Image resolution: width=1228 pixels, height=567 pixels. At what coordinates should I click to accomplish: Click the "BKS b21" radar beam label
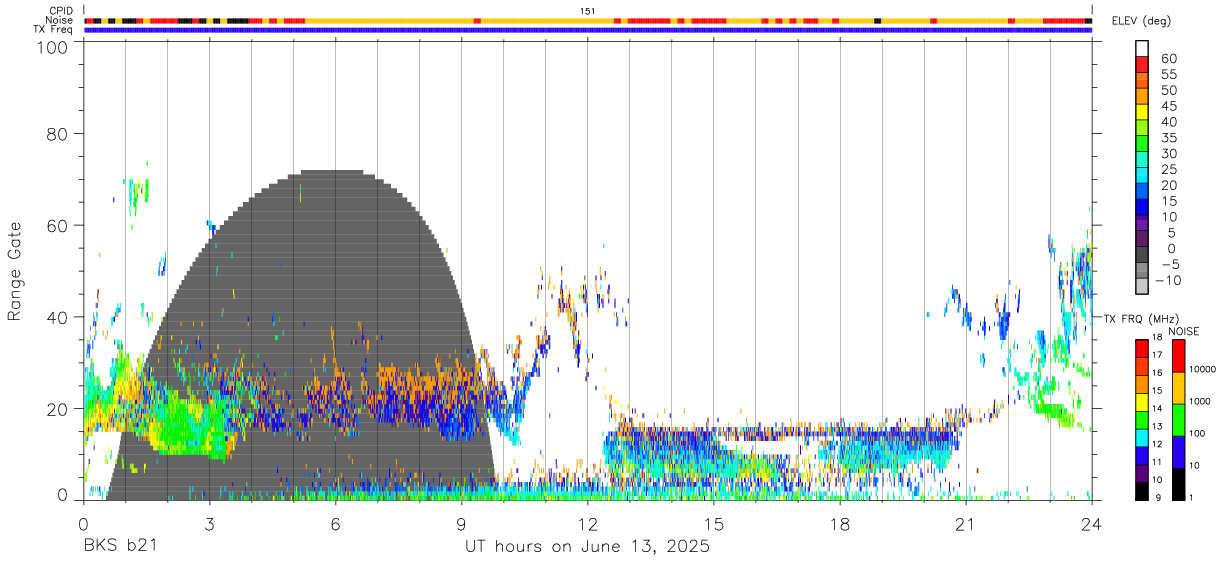pyautogui.click(x=119, y=546)
